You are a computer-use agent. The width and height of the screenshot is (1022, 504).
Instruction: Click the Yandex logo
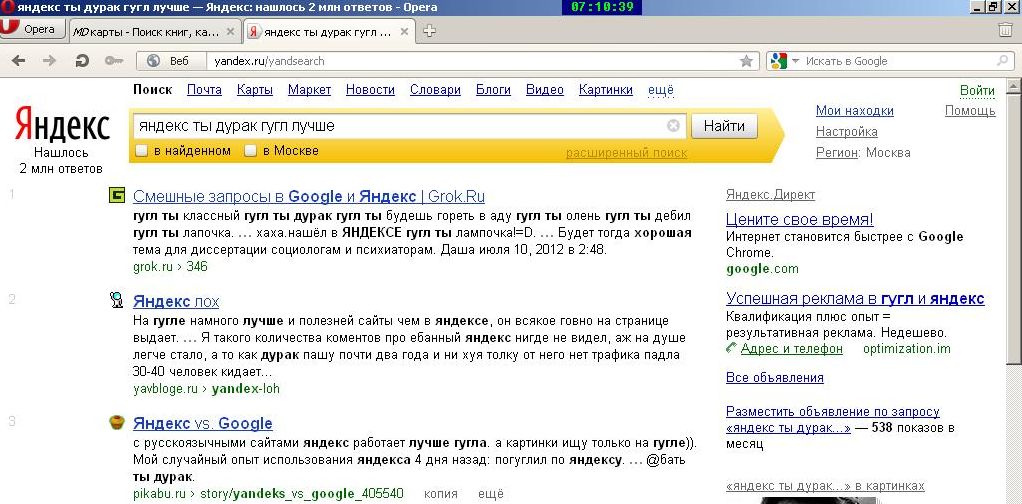coord(61,127)
